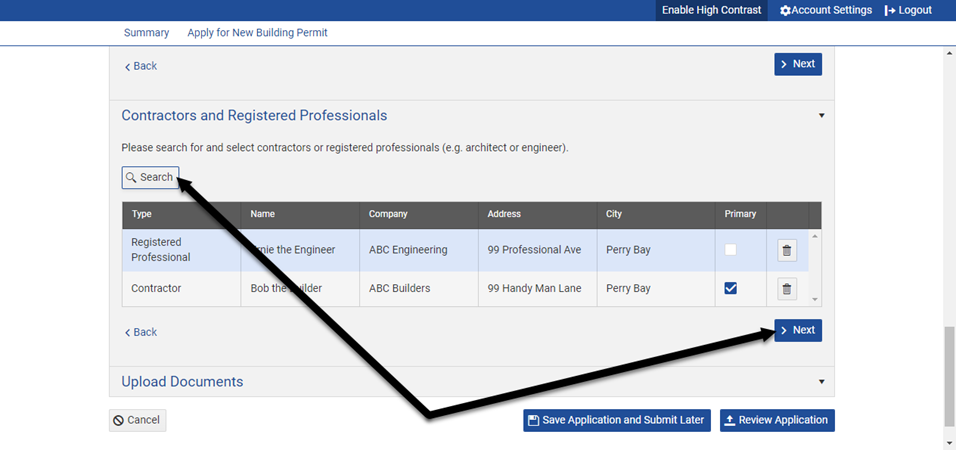
Task: Click the page vertical scrollbar thumb
Action: 949,377
